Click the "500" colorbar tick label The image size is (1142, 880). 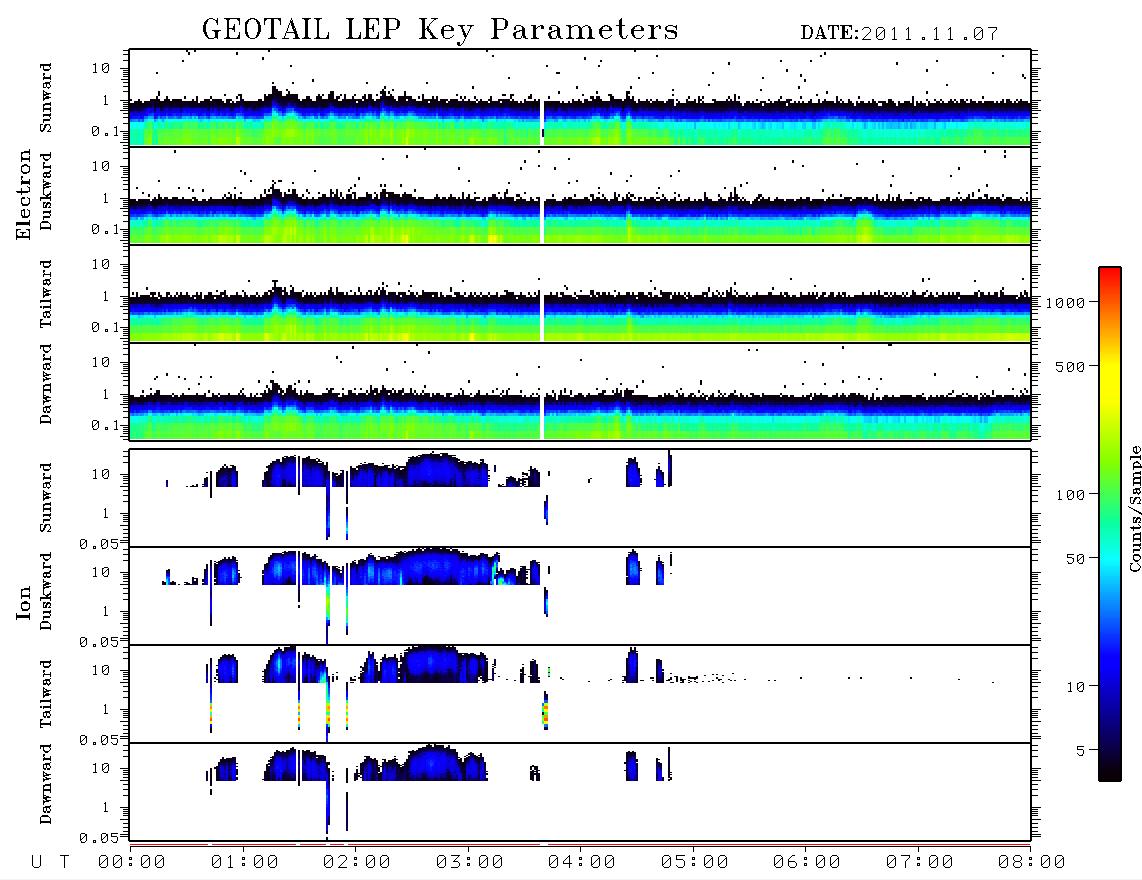click(1070, 367)
